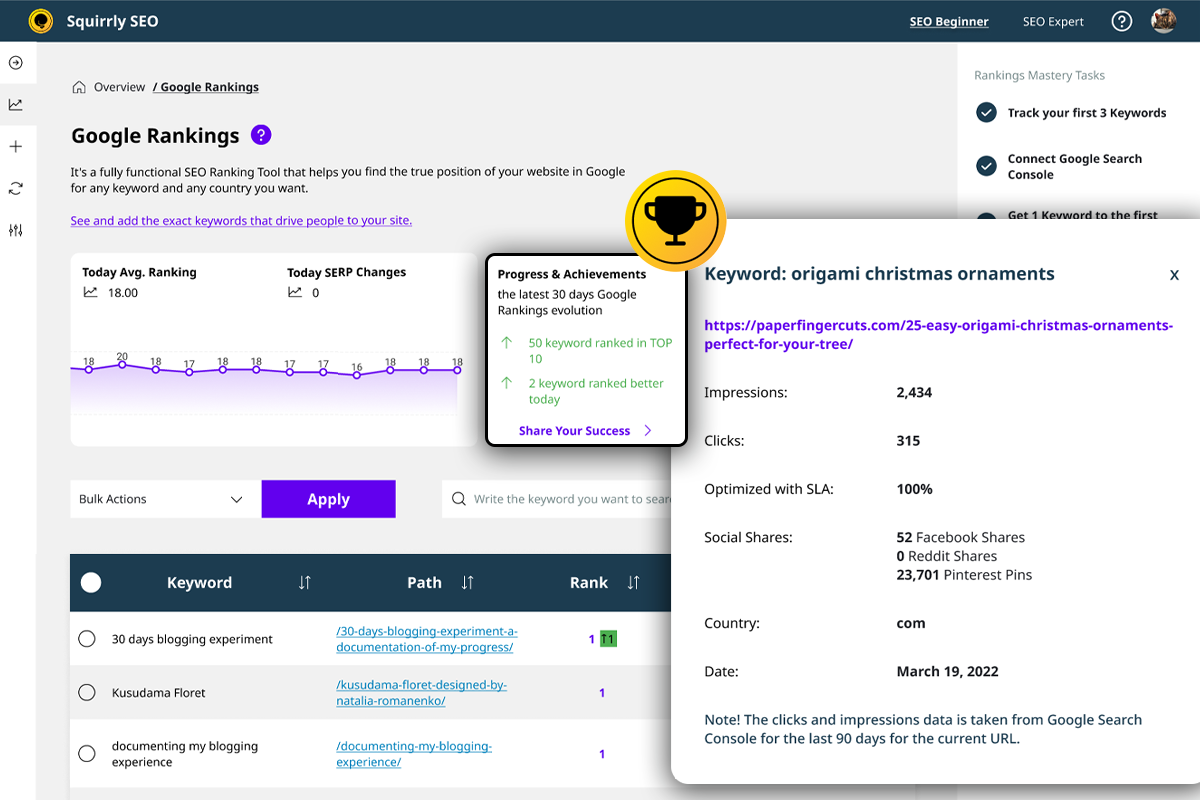The image size is (1200, 800).
Task: Switch to SEO Beginner mode
Action: (x=948, y=21)
